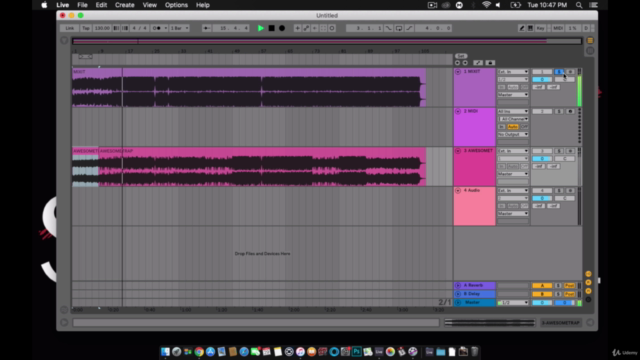Open the Options menu
Image resolution: width=640 pixels, height=360 pixels.
(x=176, y=5)
